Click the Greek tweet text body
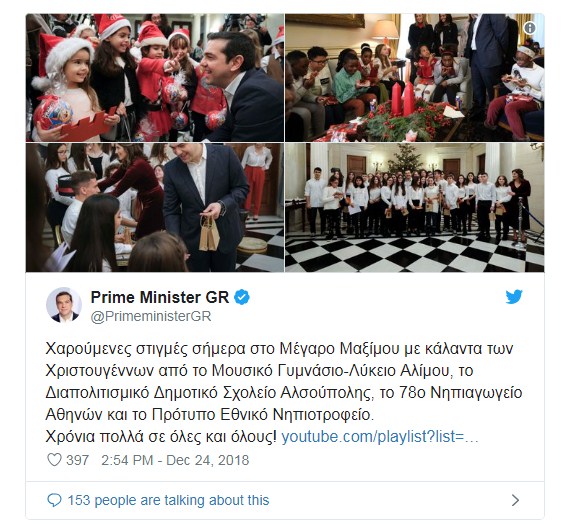Image resolution: width=565 pixels, height=530 pixels. click(284, 392)
